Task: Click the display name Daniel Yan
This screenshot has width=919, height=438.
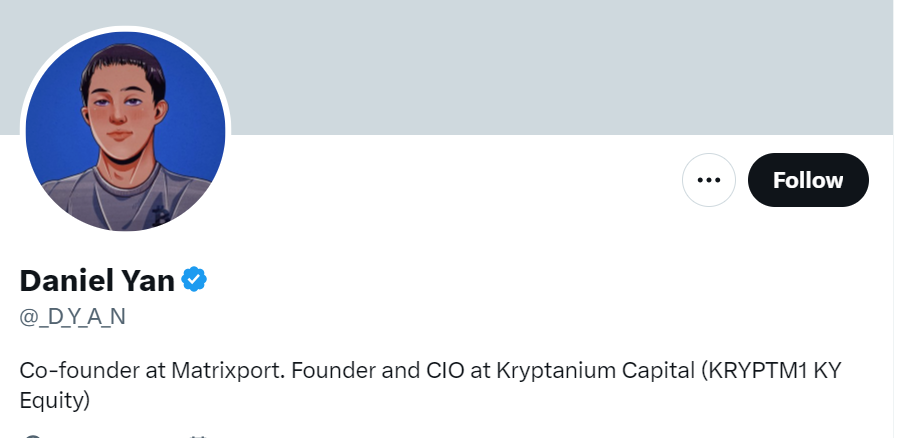Action: (x=97, y=280)
